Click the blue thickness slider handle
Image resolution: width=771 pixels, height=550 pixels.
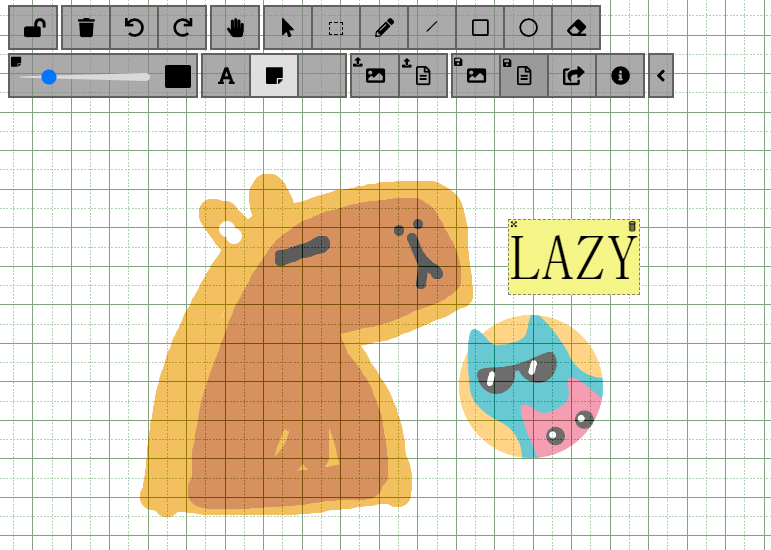click(49, 77)
